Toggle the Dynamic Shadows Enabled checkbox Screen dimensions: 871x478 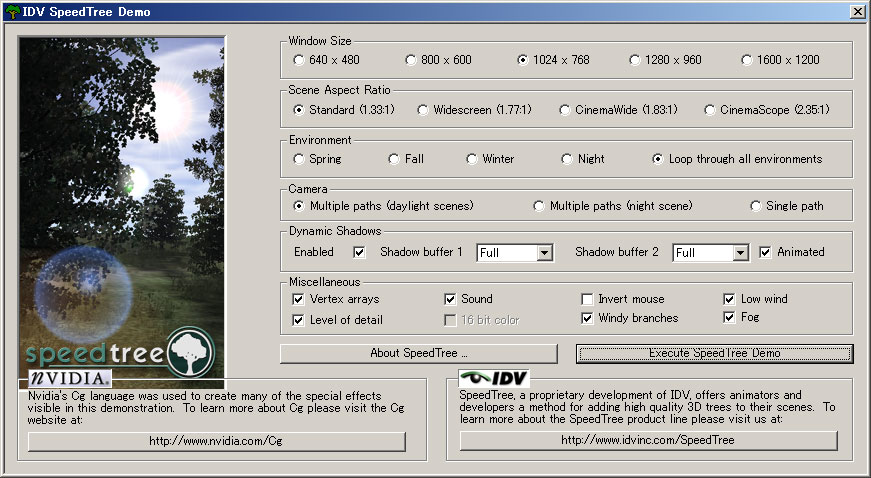[359, 253]
